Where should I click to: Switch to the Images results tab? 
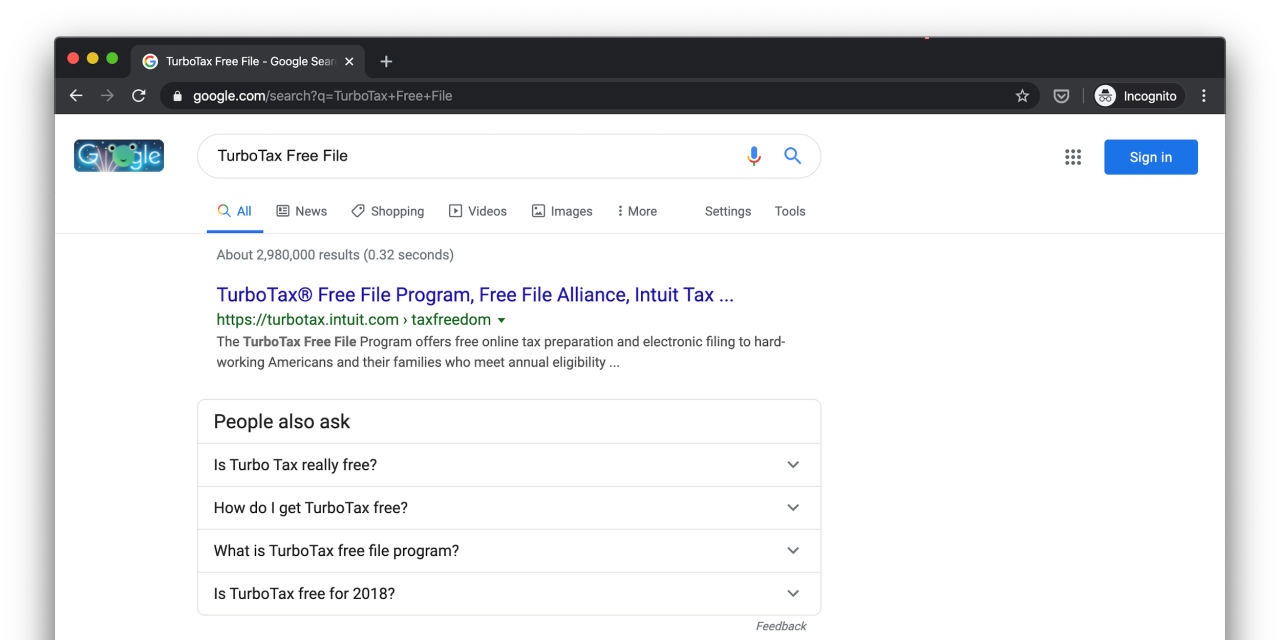tap(562, 211)
